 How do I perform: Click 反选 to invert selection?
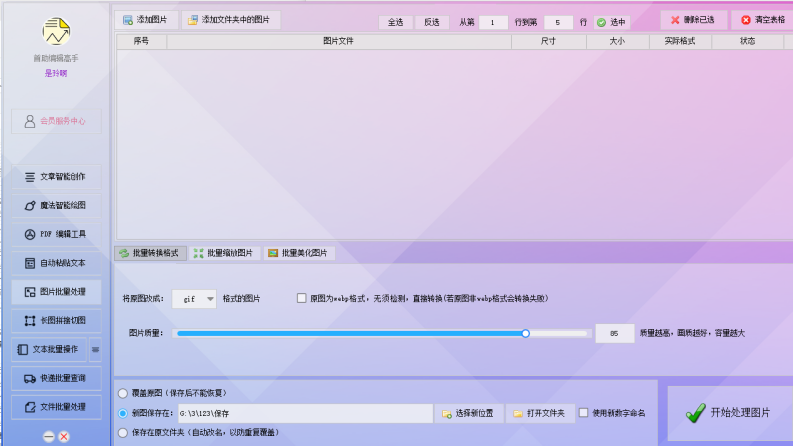(431, 22)
